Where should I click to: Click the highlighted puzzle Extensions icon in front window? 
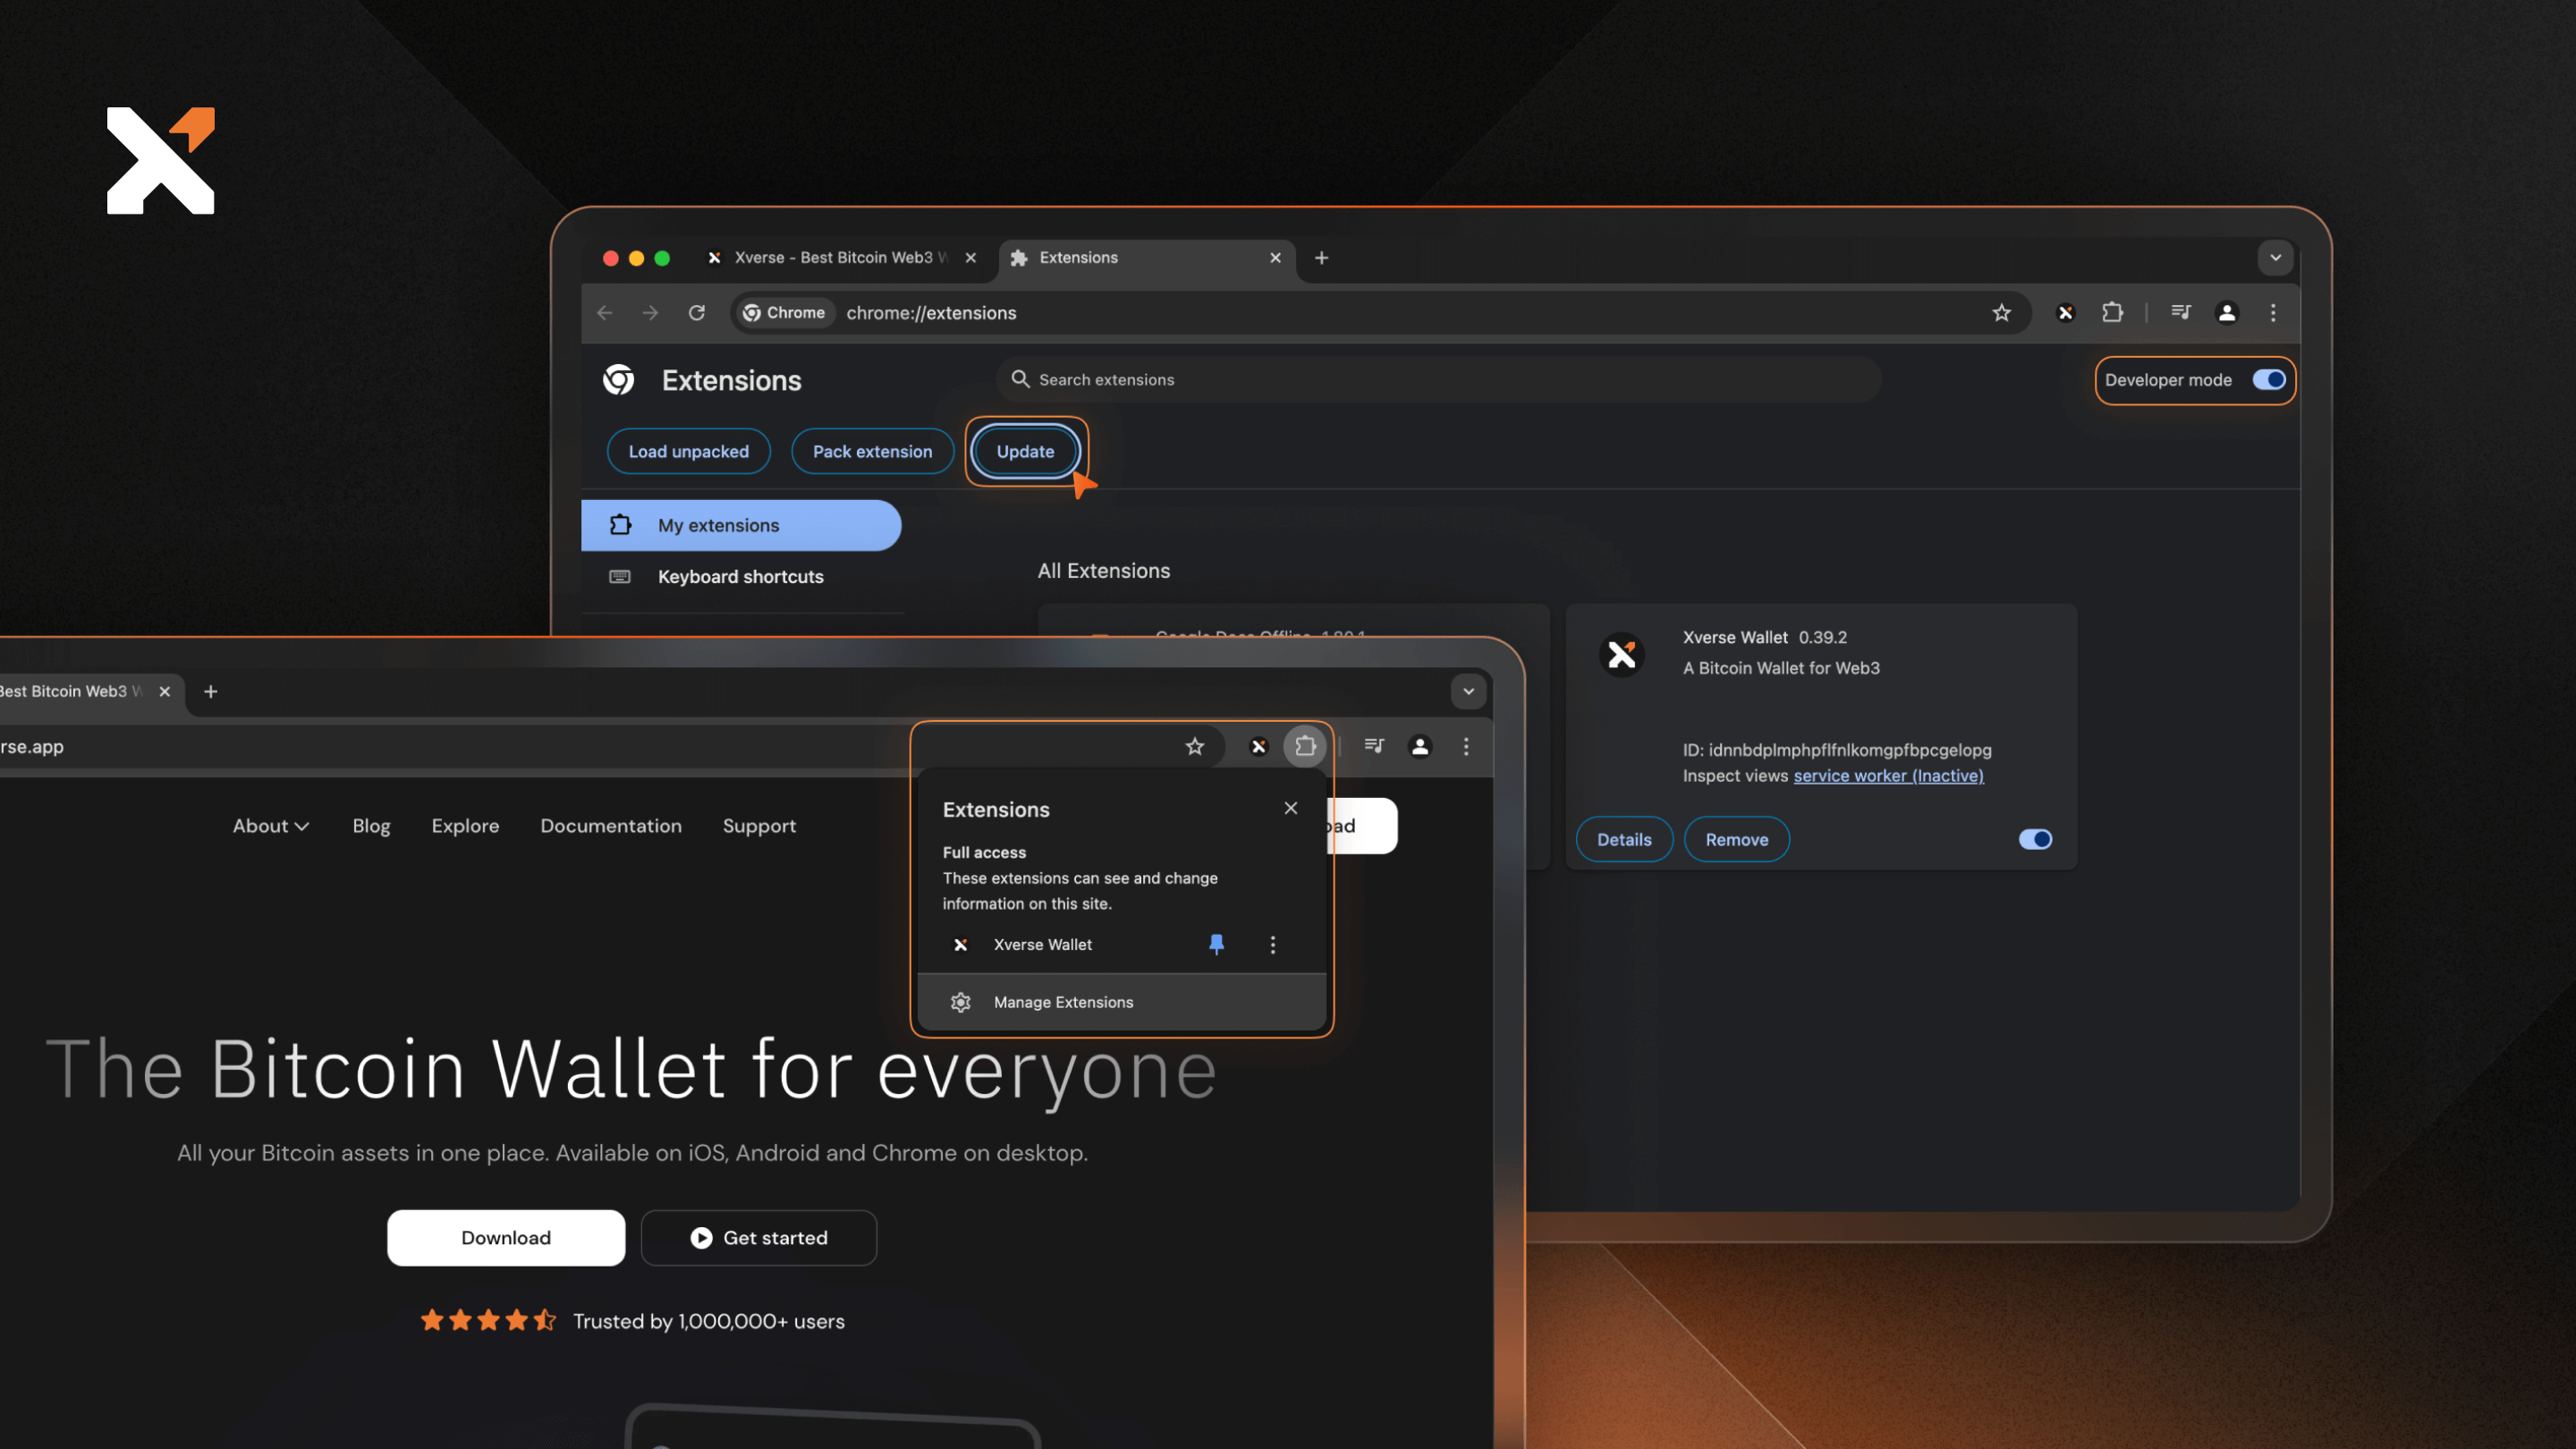pyautogui.click(x=1305, y=746)
